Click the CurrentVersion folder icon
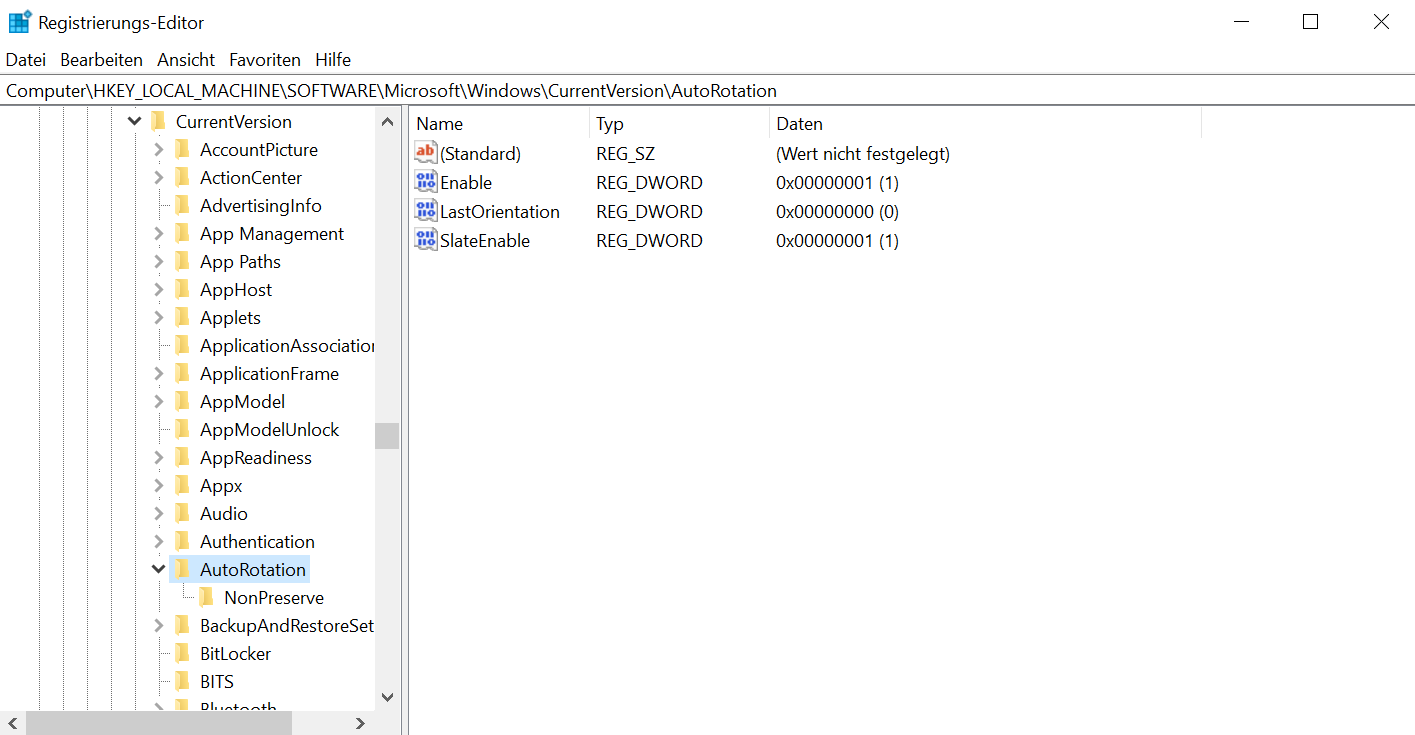Viewport: 1415px width, 735px height. click(x=158, y=121)
